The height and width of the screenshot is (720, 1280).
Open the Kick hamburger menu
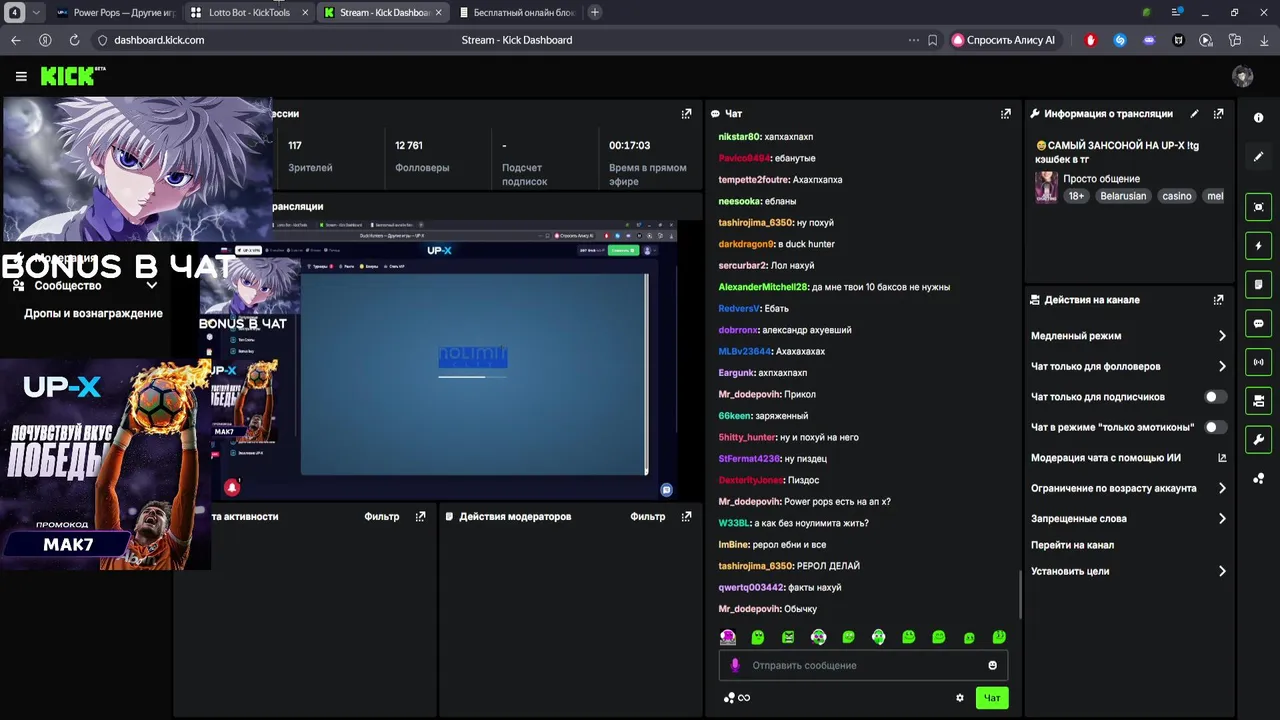[x=21, y=76]
